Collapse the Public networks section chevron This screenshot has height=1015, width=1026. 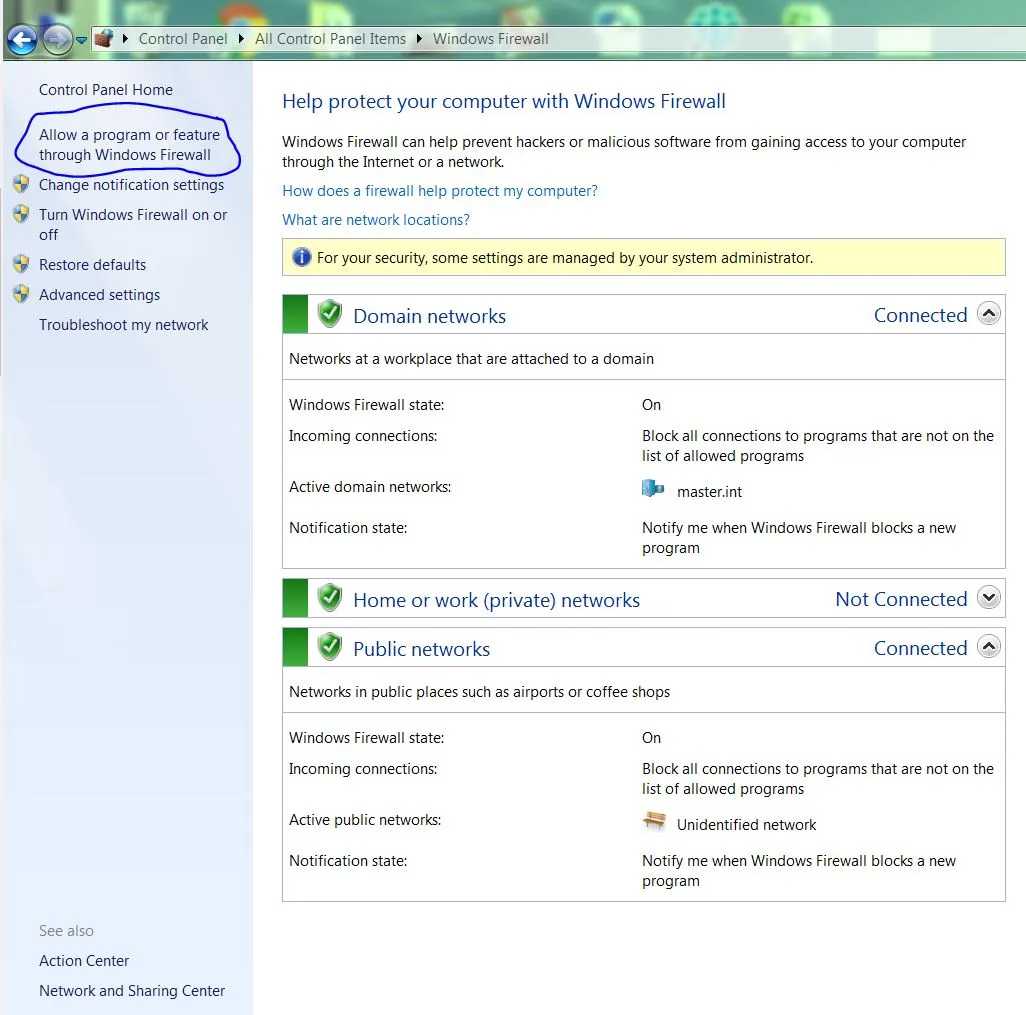coord(989,647)
